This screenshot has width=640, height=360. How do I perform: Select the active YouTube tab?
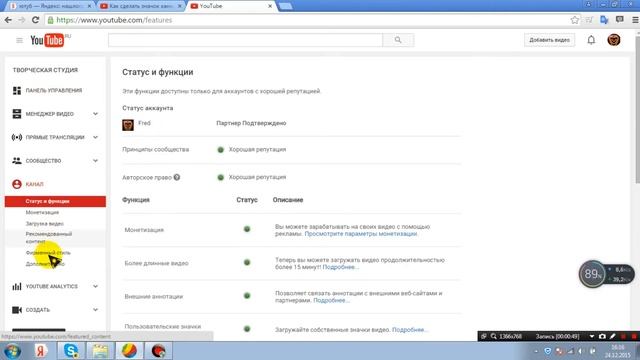click(x=230, y=6)
